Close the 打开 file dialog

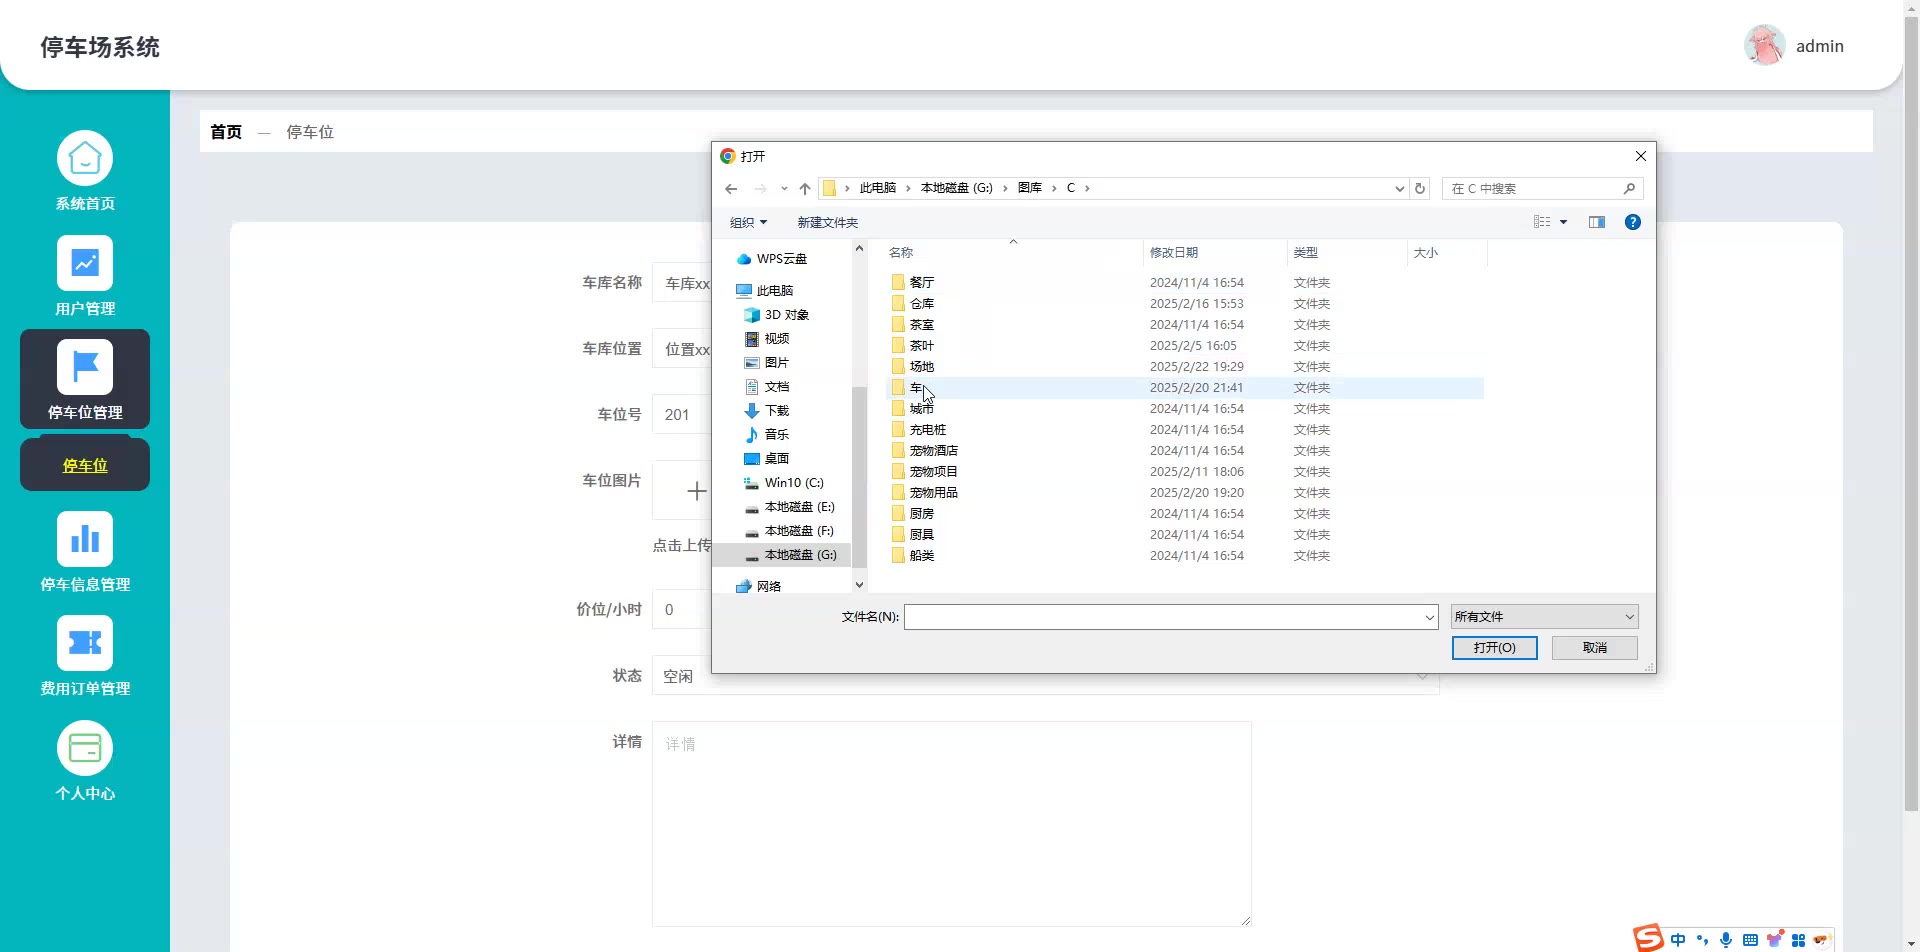pos(1641,156)
